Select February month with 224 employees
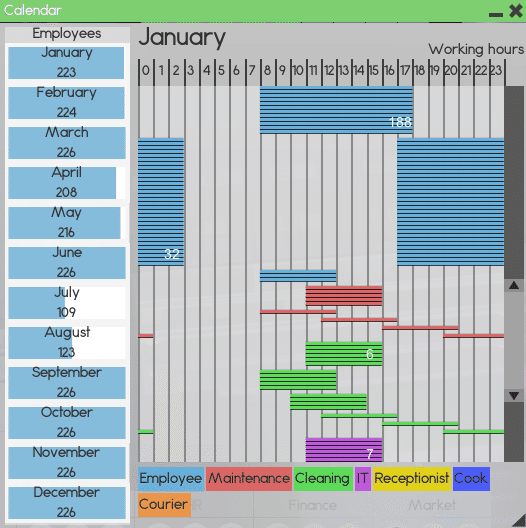This screenshot has height=528, width=526. 66,103
